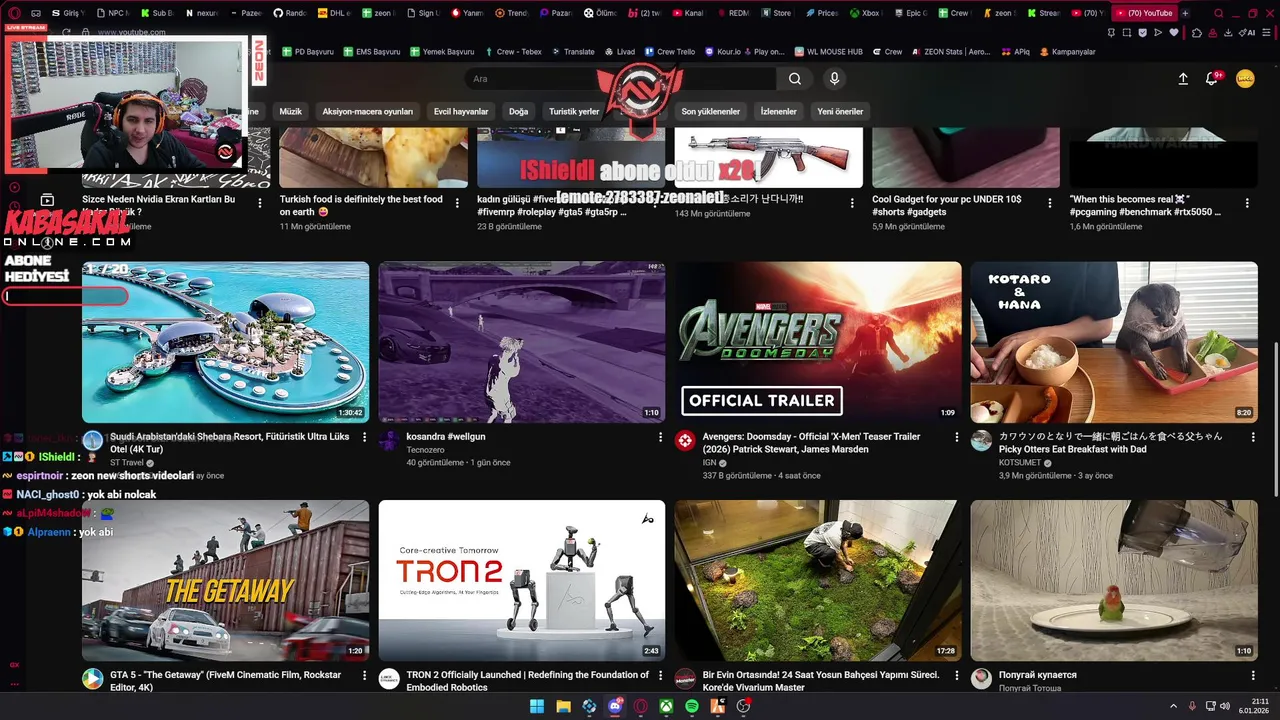
Task: Open the browser extensions cube icon
Action: pos(1197,32)
